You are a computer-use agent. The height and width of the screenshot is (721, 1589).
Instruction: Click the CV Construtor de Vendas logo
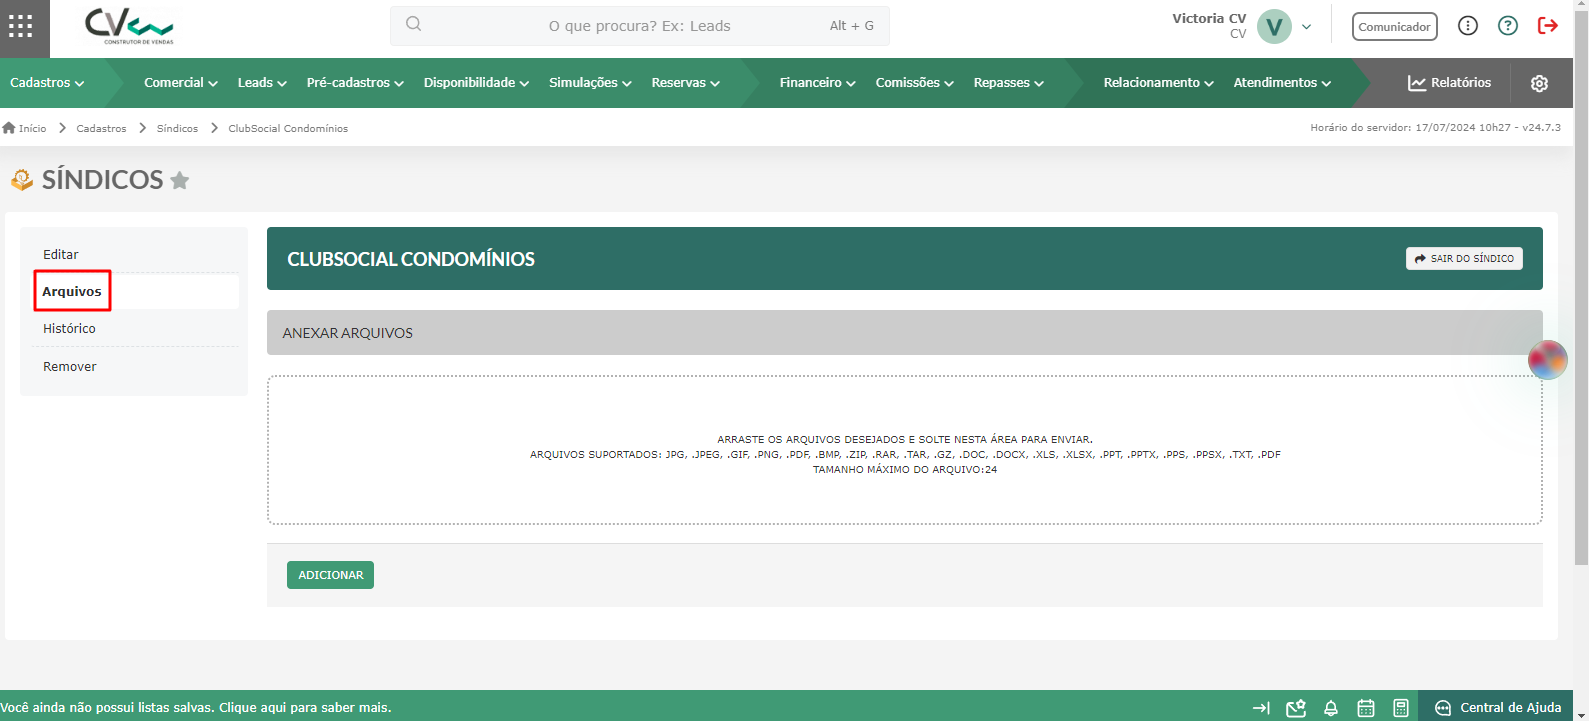pyautogui.click(x=130, y=26)
